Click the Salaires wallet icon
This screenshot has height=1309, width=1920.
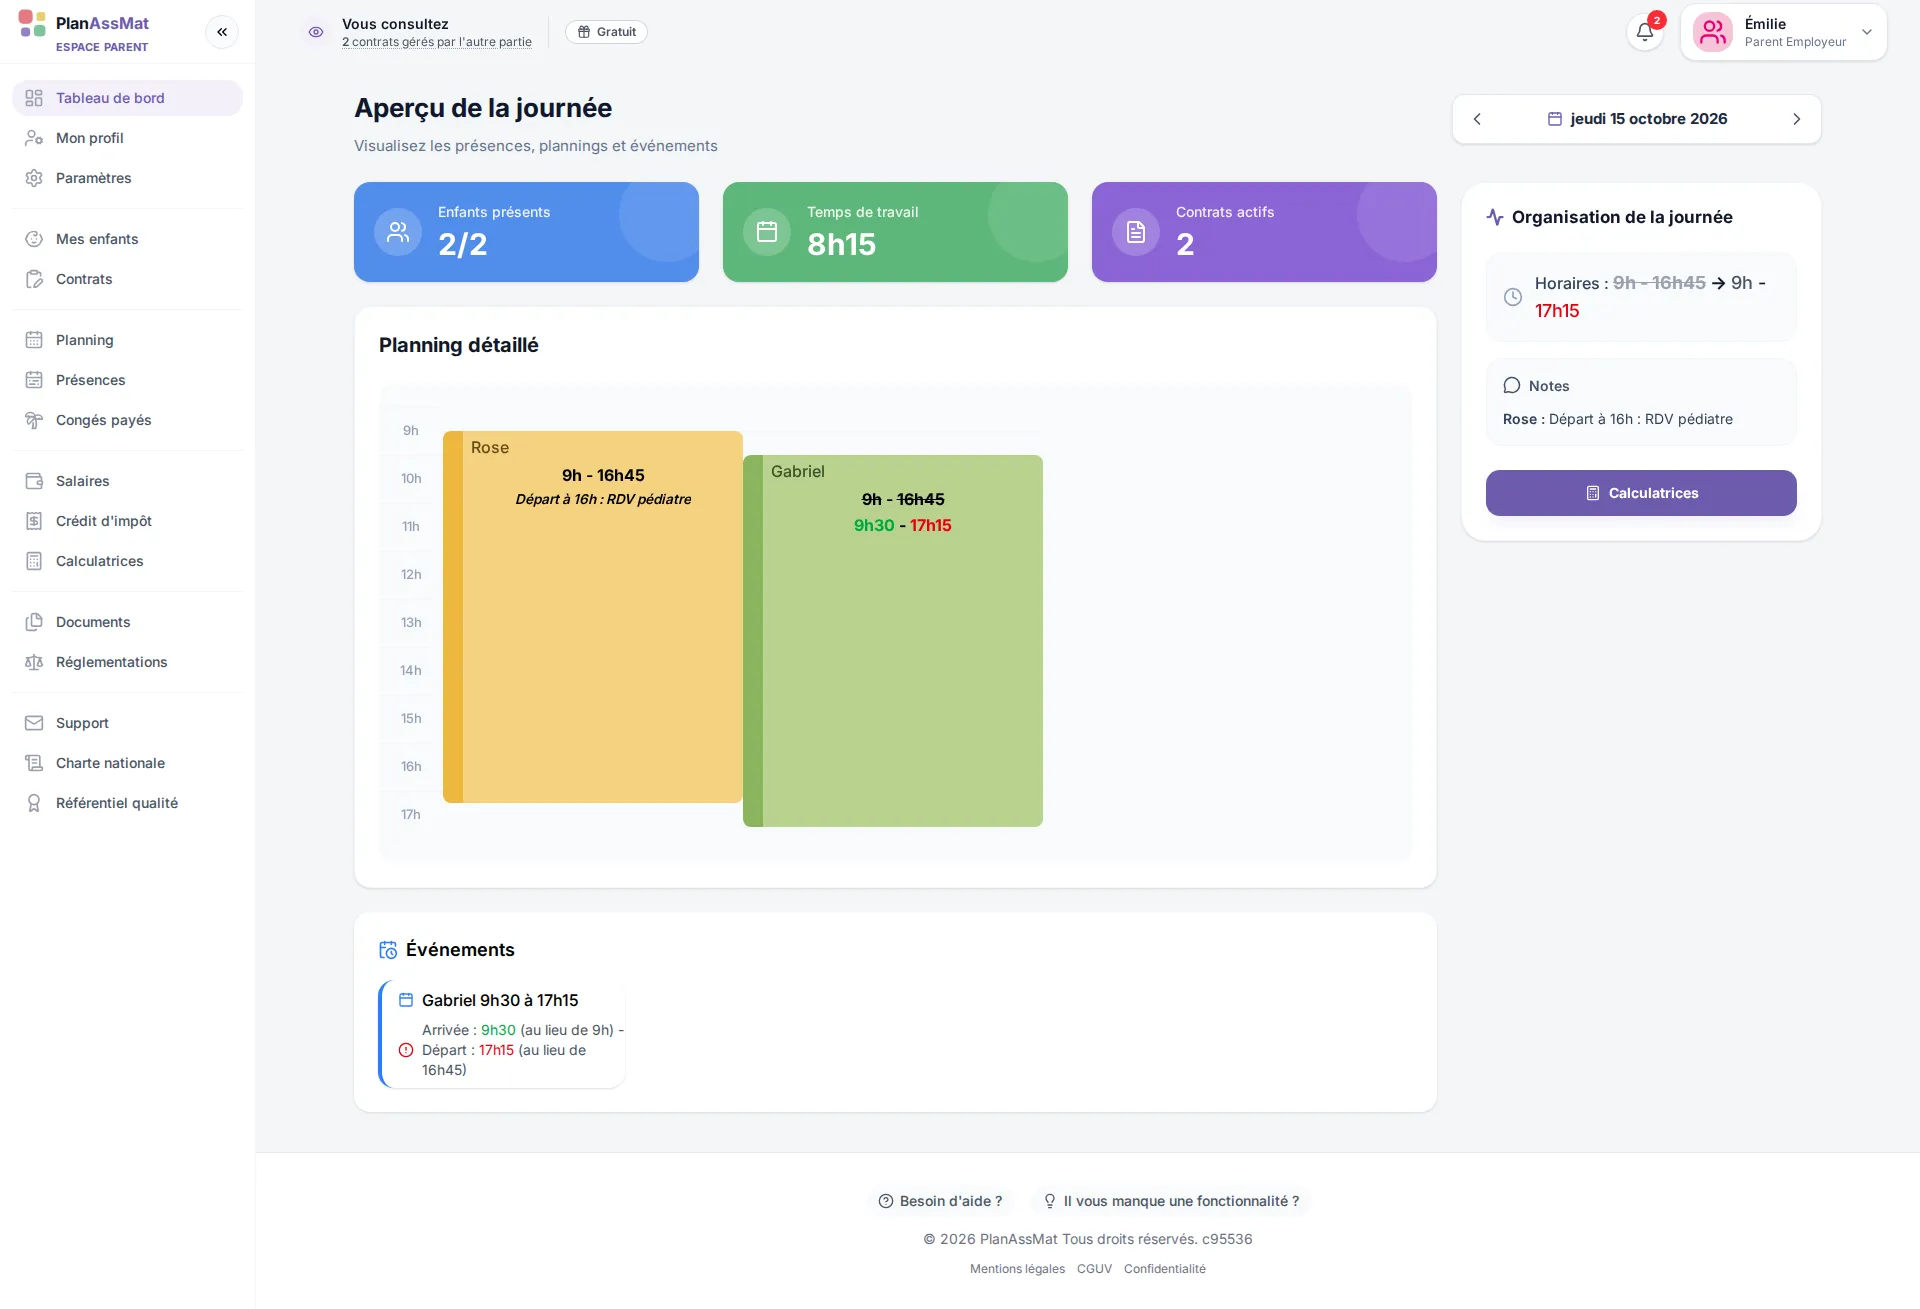point(34,481)
